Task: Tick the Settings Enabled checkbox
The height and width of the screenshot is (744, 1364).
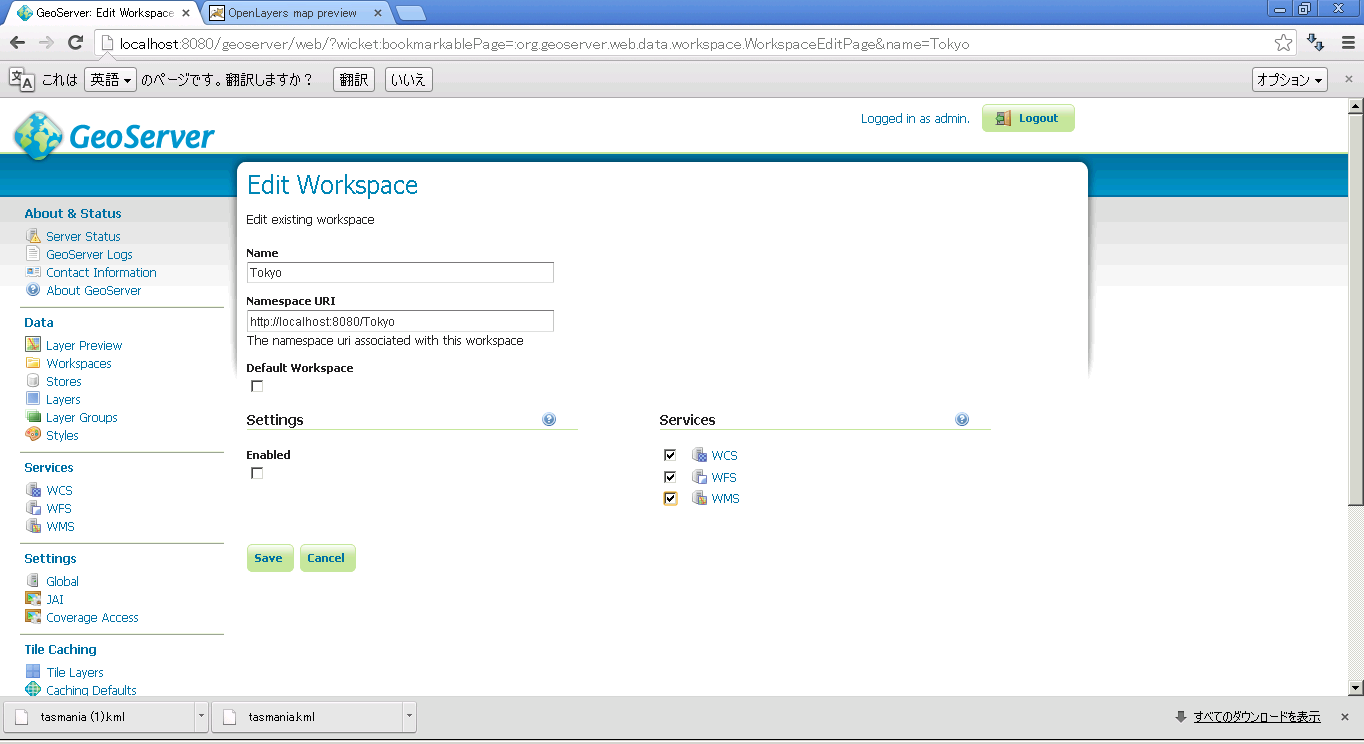Action: click(x=257, y=473)
